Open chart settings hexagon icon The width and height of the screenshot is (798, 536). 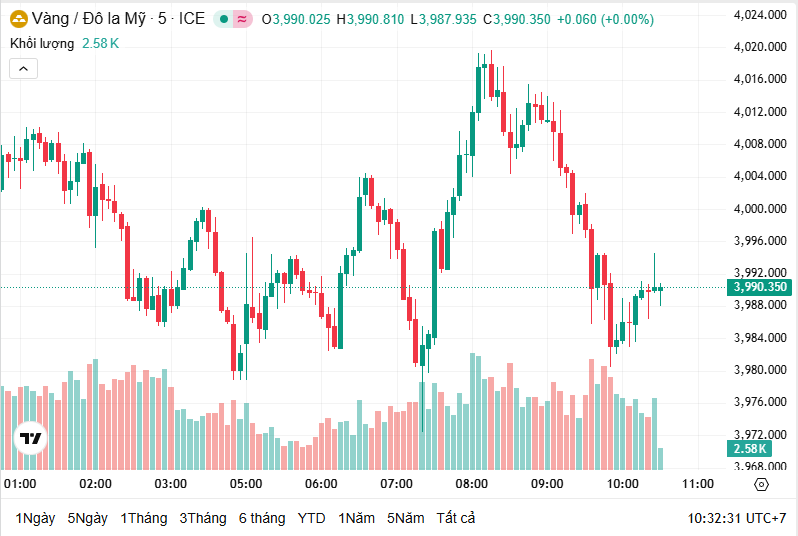(761, 484)
